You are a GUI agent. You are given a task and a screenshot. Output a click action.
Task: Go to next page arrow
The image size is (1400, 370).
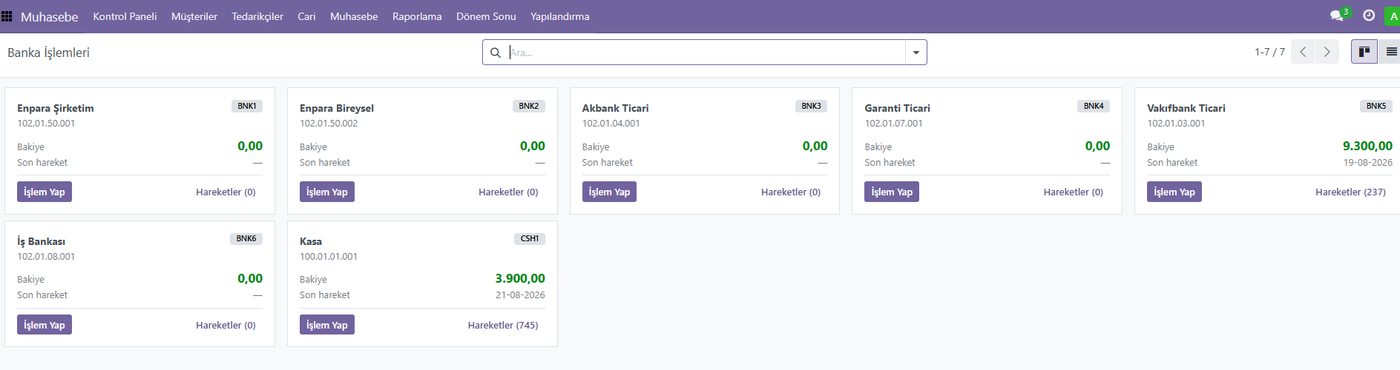[x=1327, y=52]
